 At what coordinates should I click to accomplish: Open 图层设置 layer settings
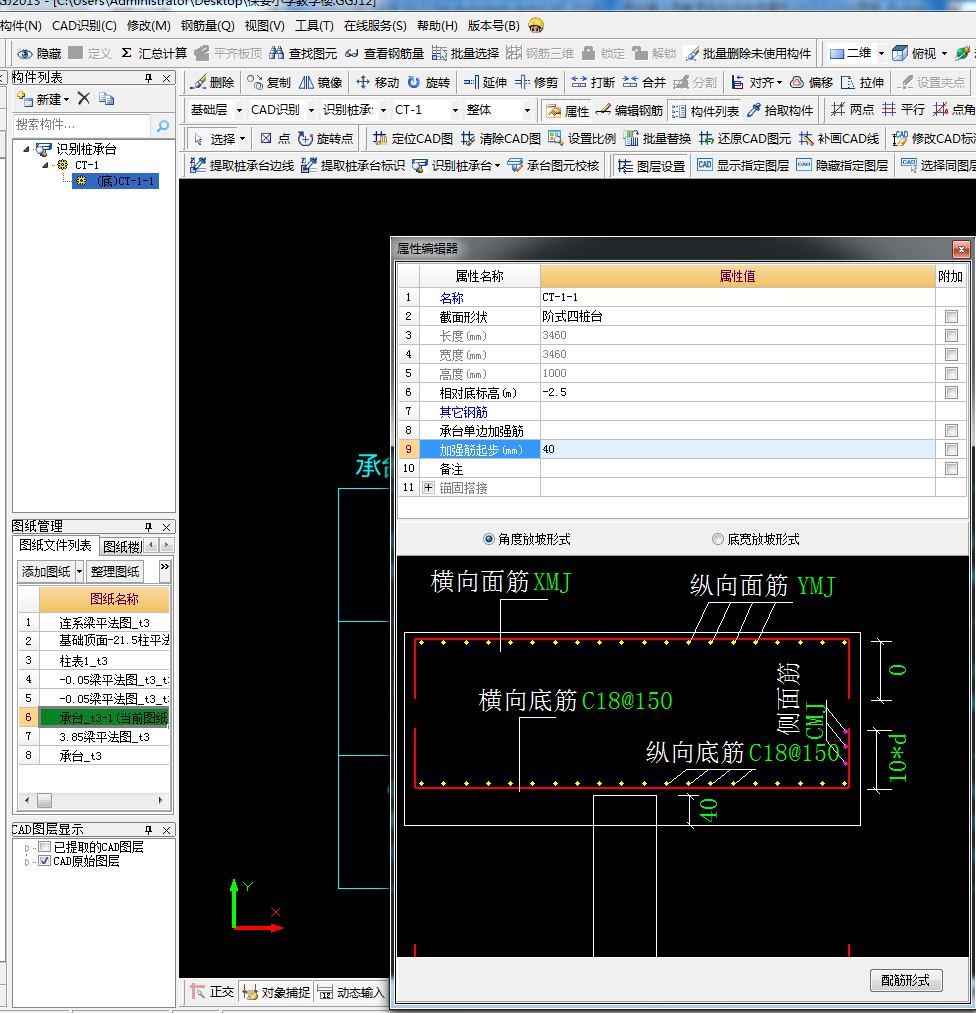pyautogui.click(x=651, y=166)
